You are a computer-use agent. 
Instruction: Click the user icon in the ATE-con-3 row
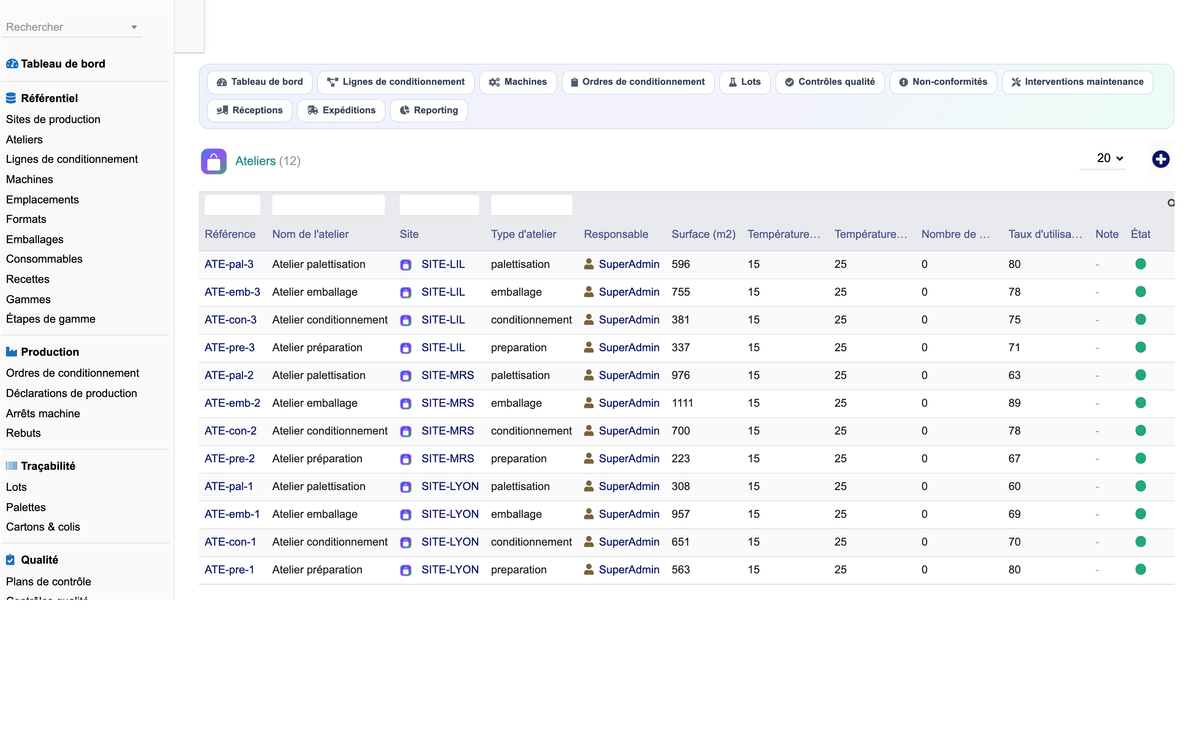589,320
